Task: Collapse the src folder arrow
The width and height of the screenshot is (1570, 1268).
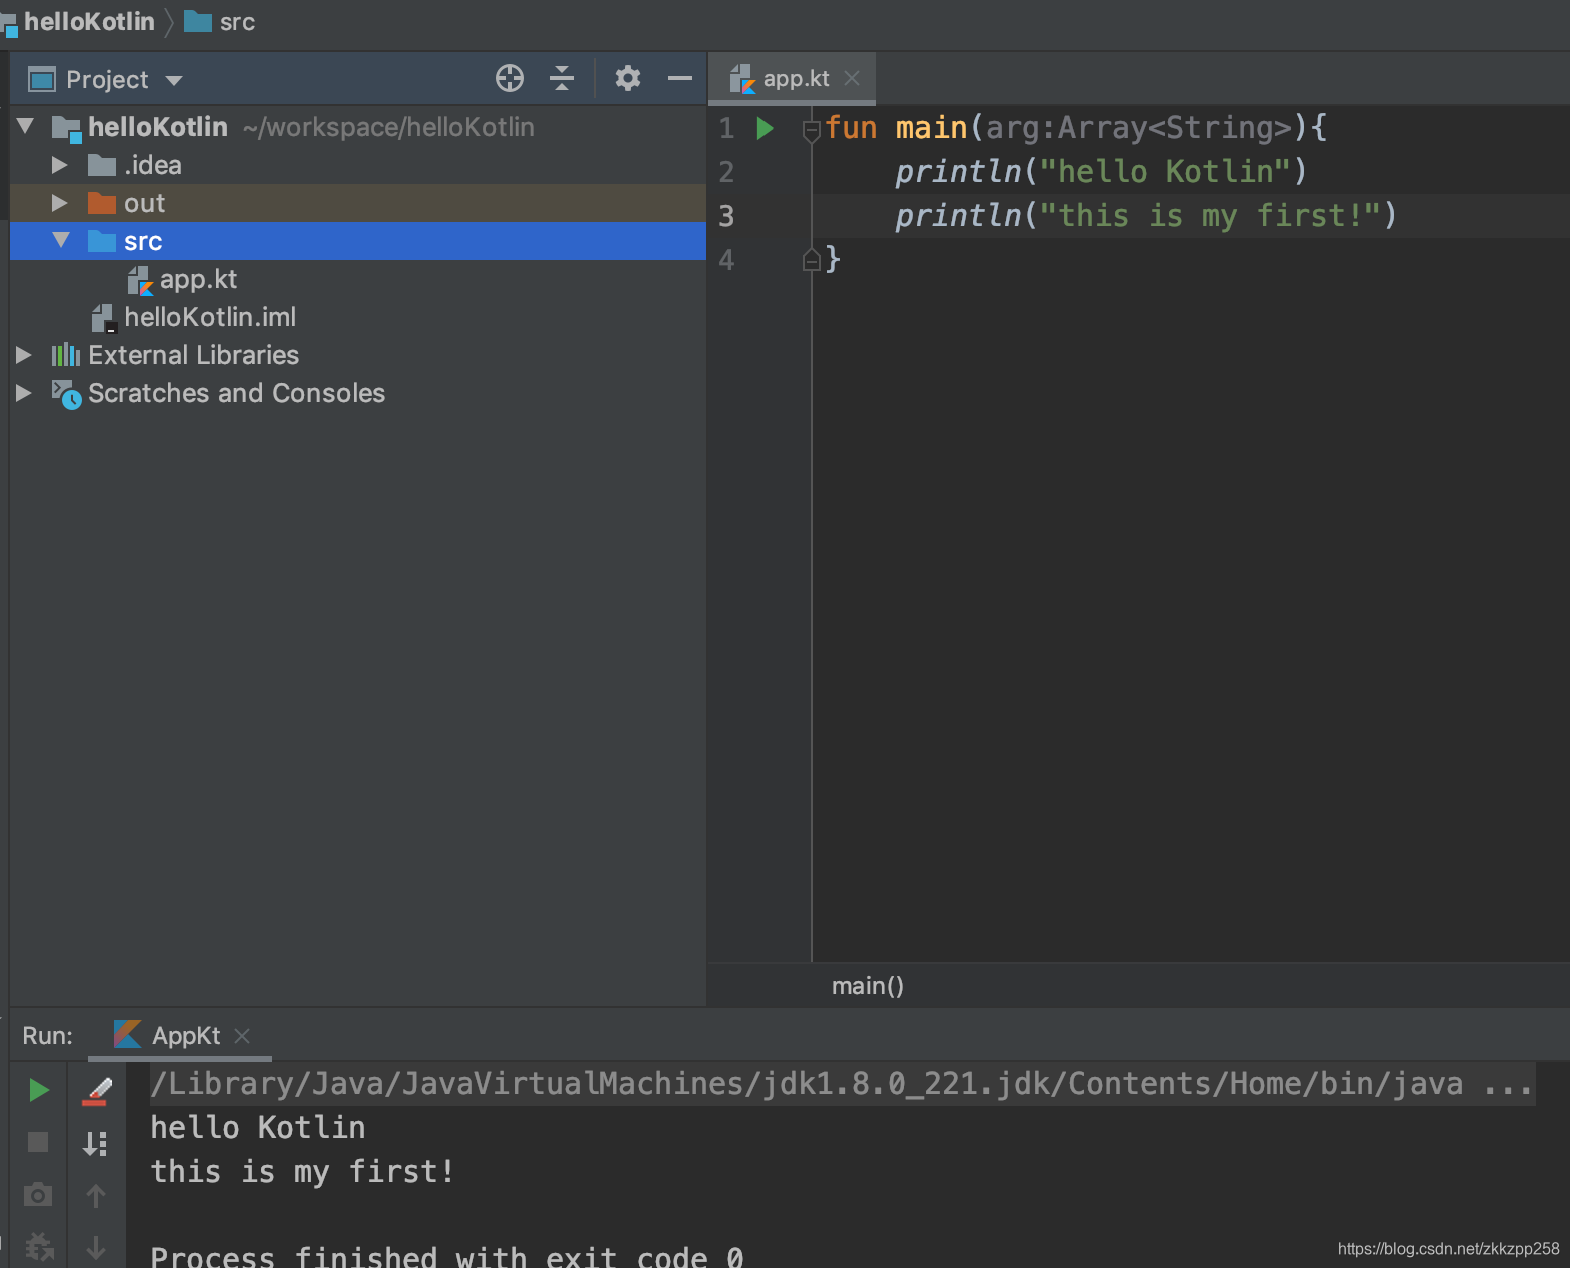Action: pyautogui.click(x=61, y=240)
